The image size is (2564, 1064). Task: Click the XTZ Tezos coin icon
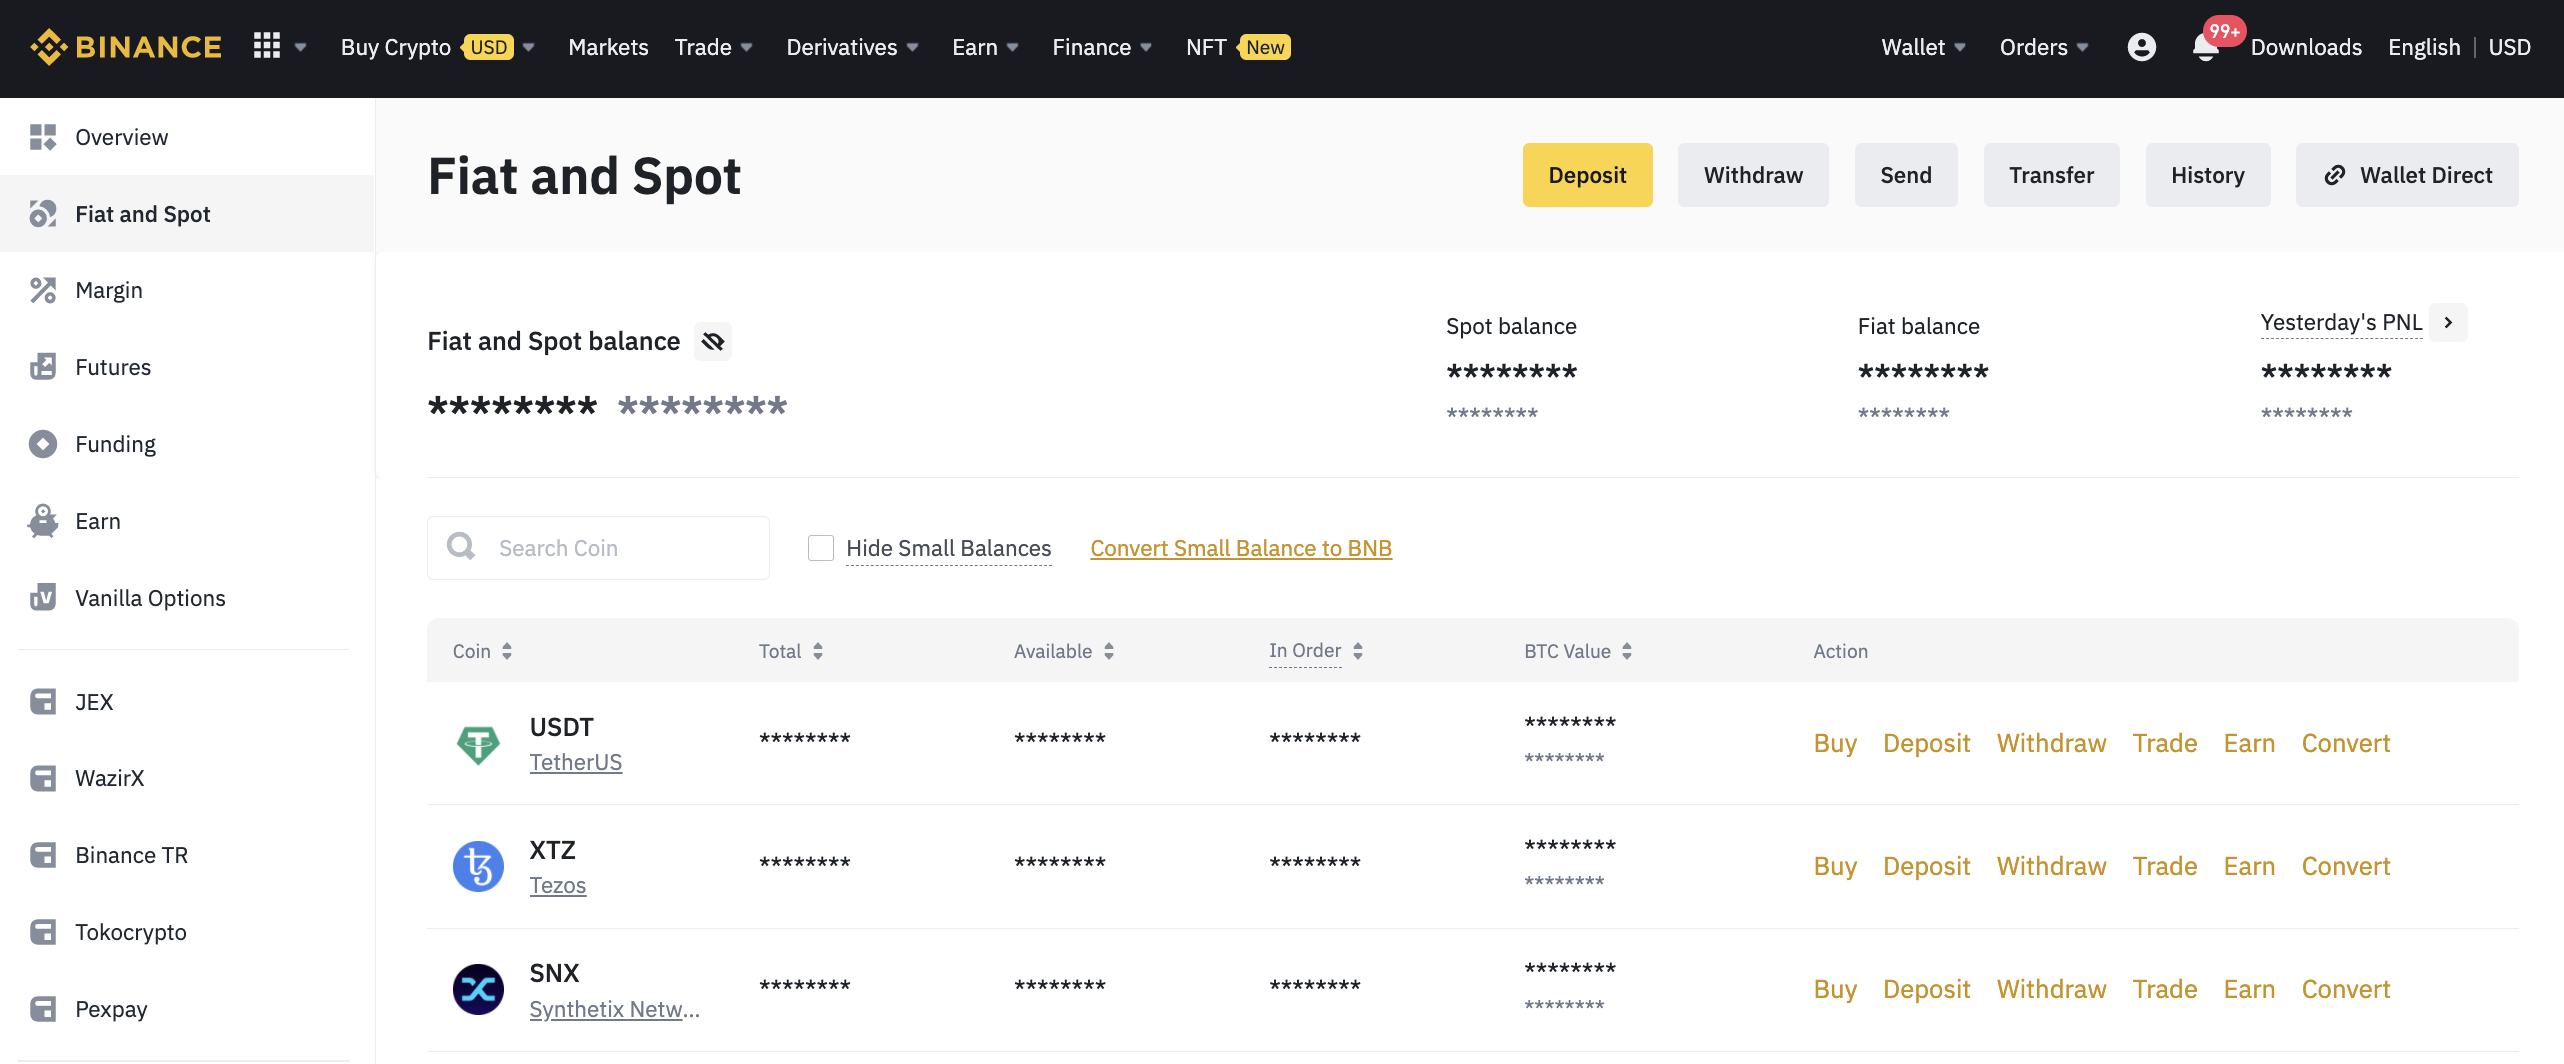[478, 866]
